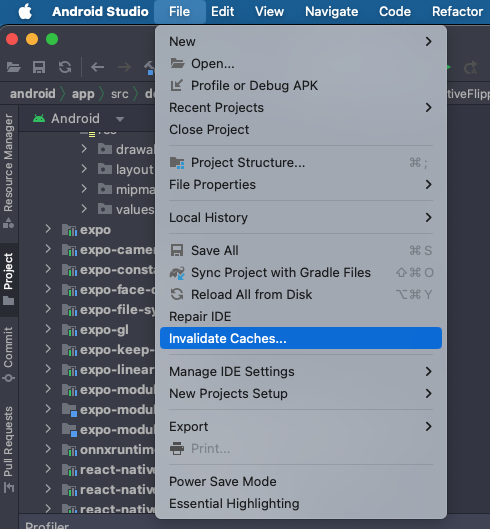490x529 pixels.
Task: Click the android breadcrumb
Action: [32, 94]
